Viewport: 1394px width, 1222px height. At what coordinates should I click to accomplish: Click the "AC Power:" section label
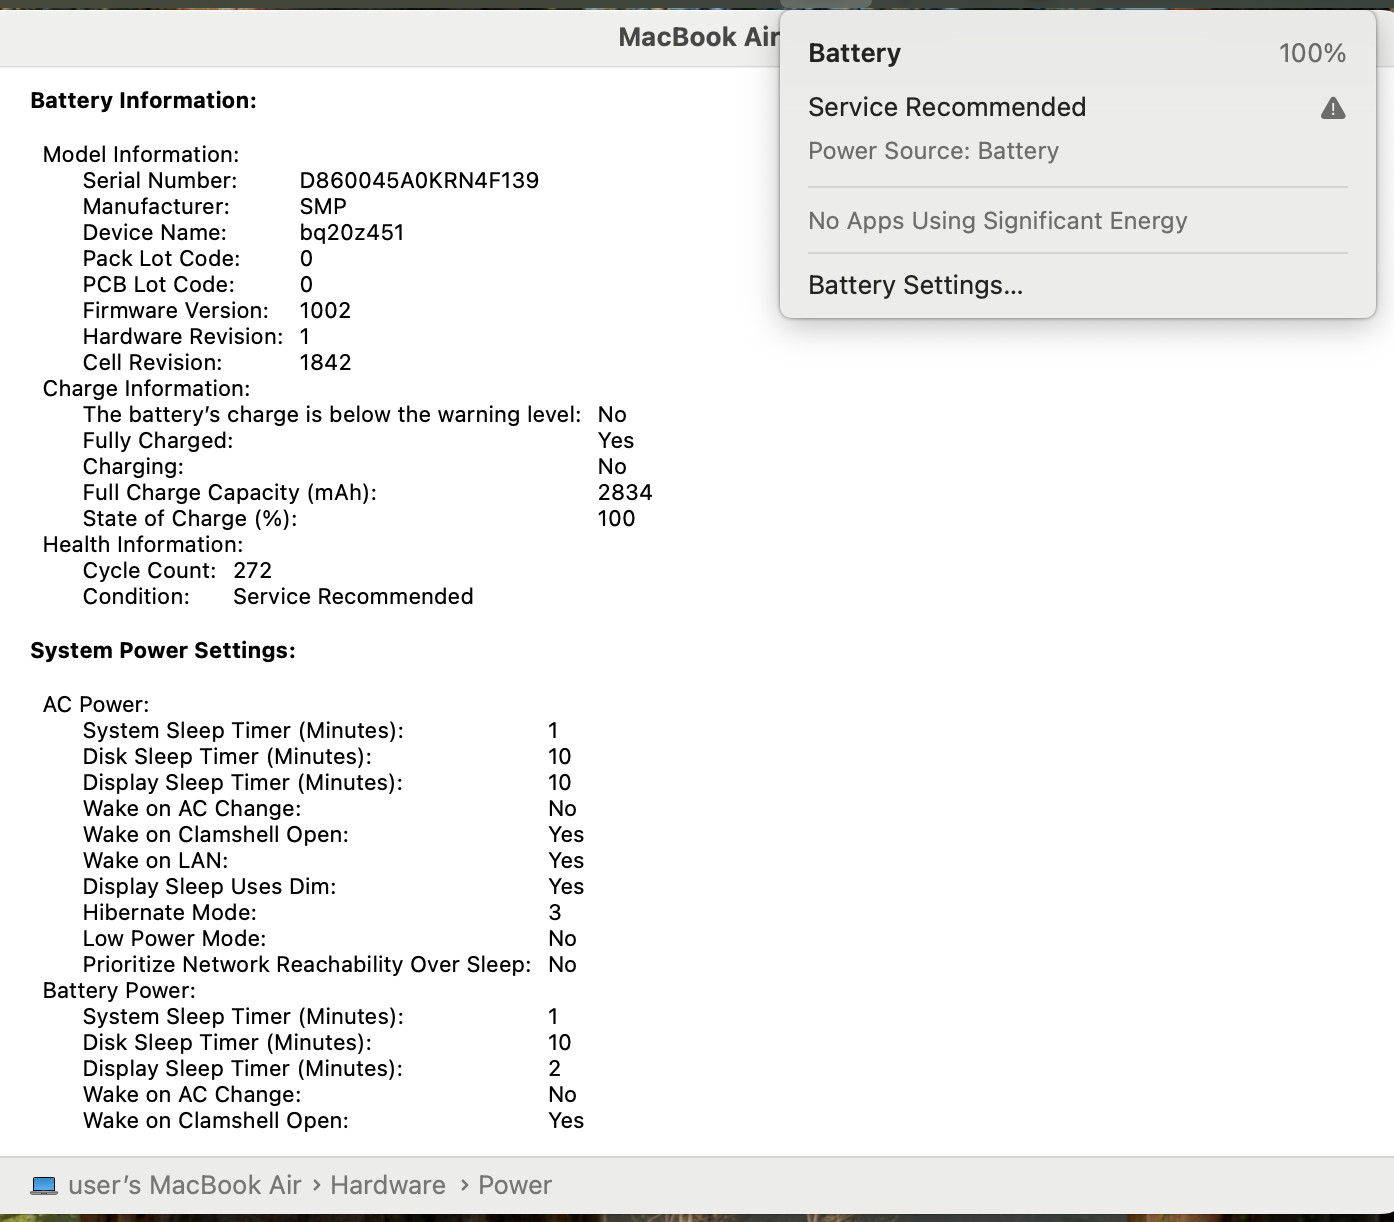(x=96, y=705)
